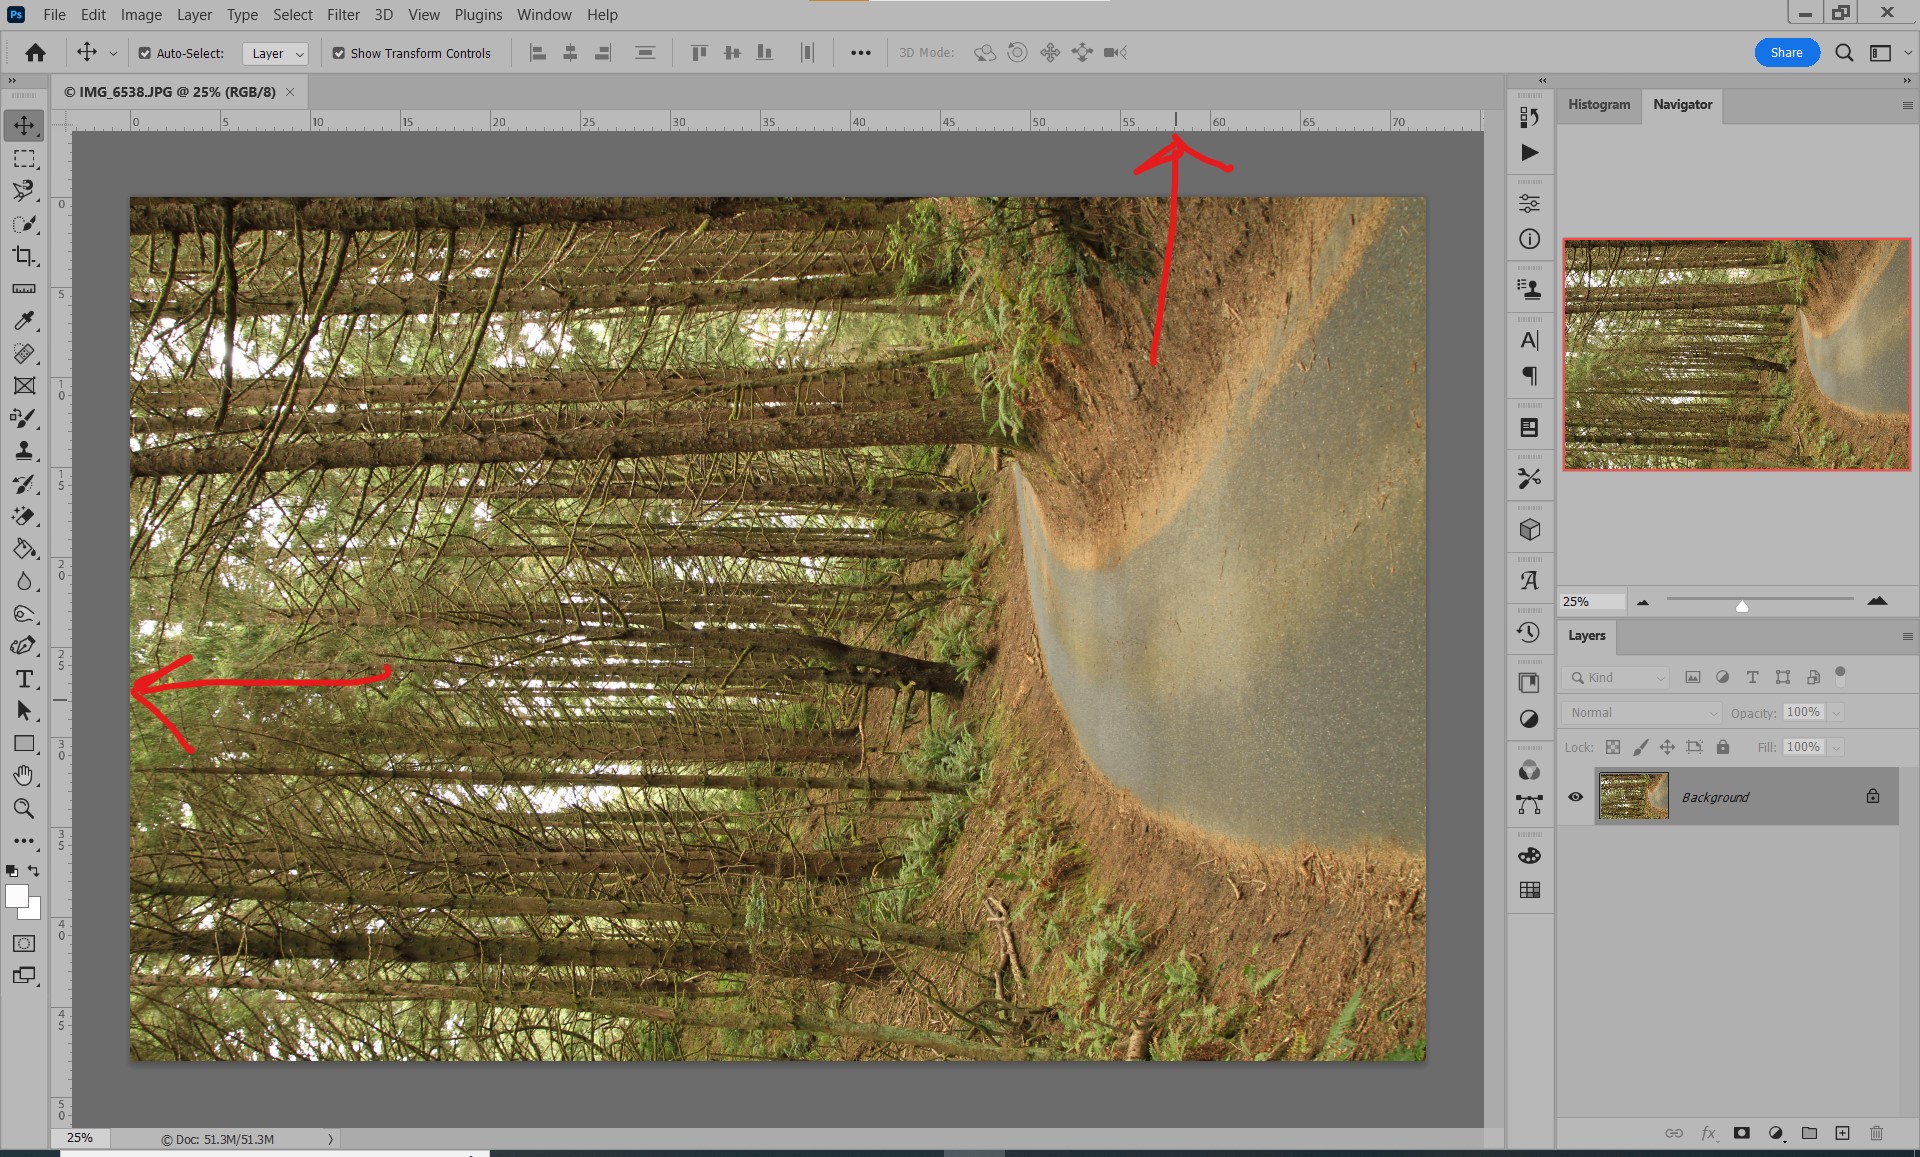Image resolution: width=1920 pixels, height=1157 pixels.
Task: Select the Eyedropper tool
Action: (25, 321)
